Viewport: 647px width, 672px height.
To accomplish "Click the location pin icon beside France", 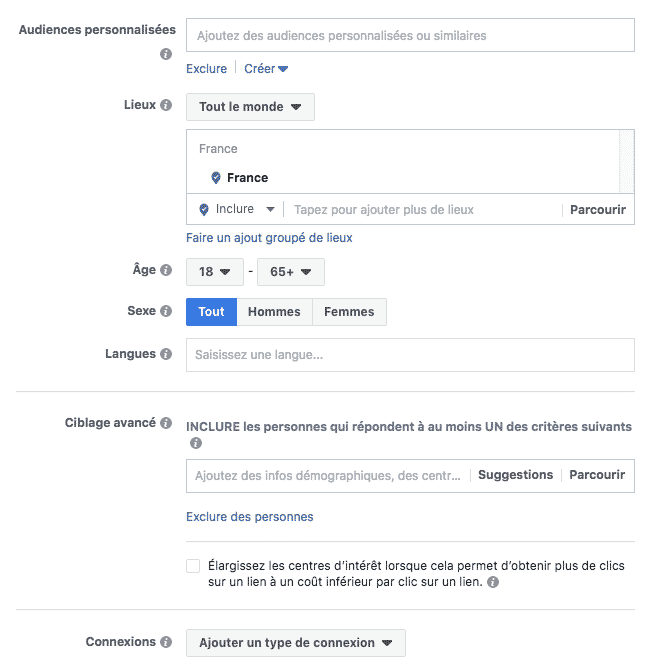I will 215,178.
